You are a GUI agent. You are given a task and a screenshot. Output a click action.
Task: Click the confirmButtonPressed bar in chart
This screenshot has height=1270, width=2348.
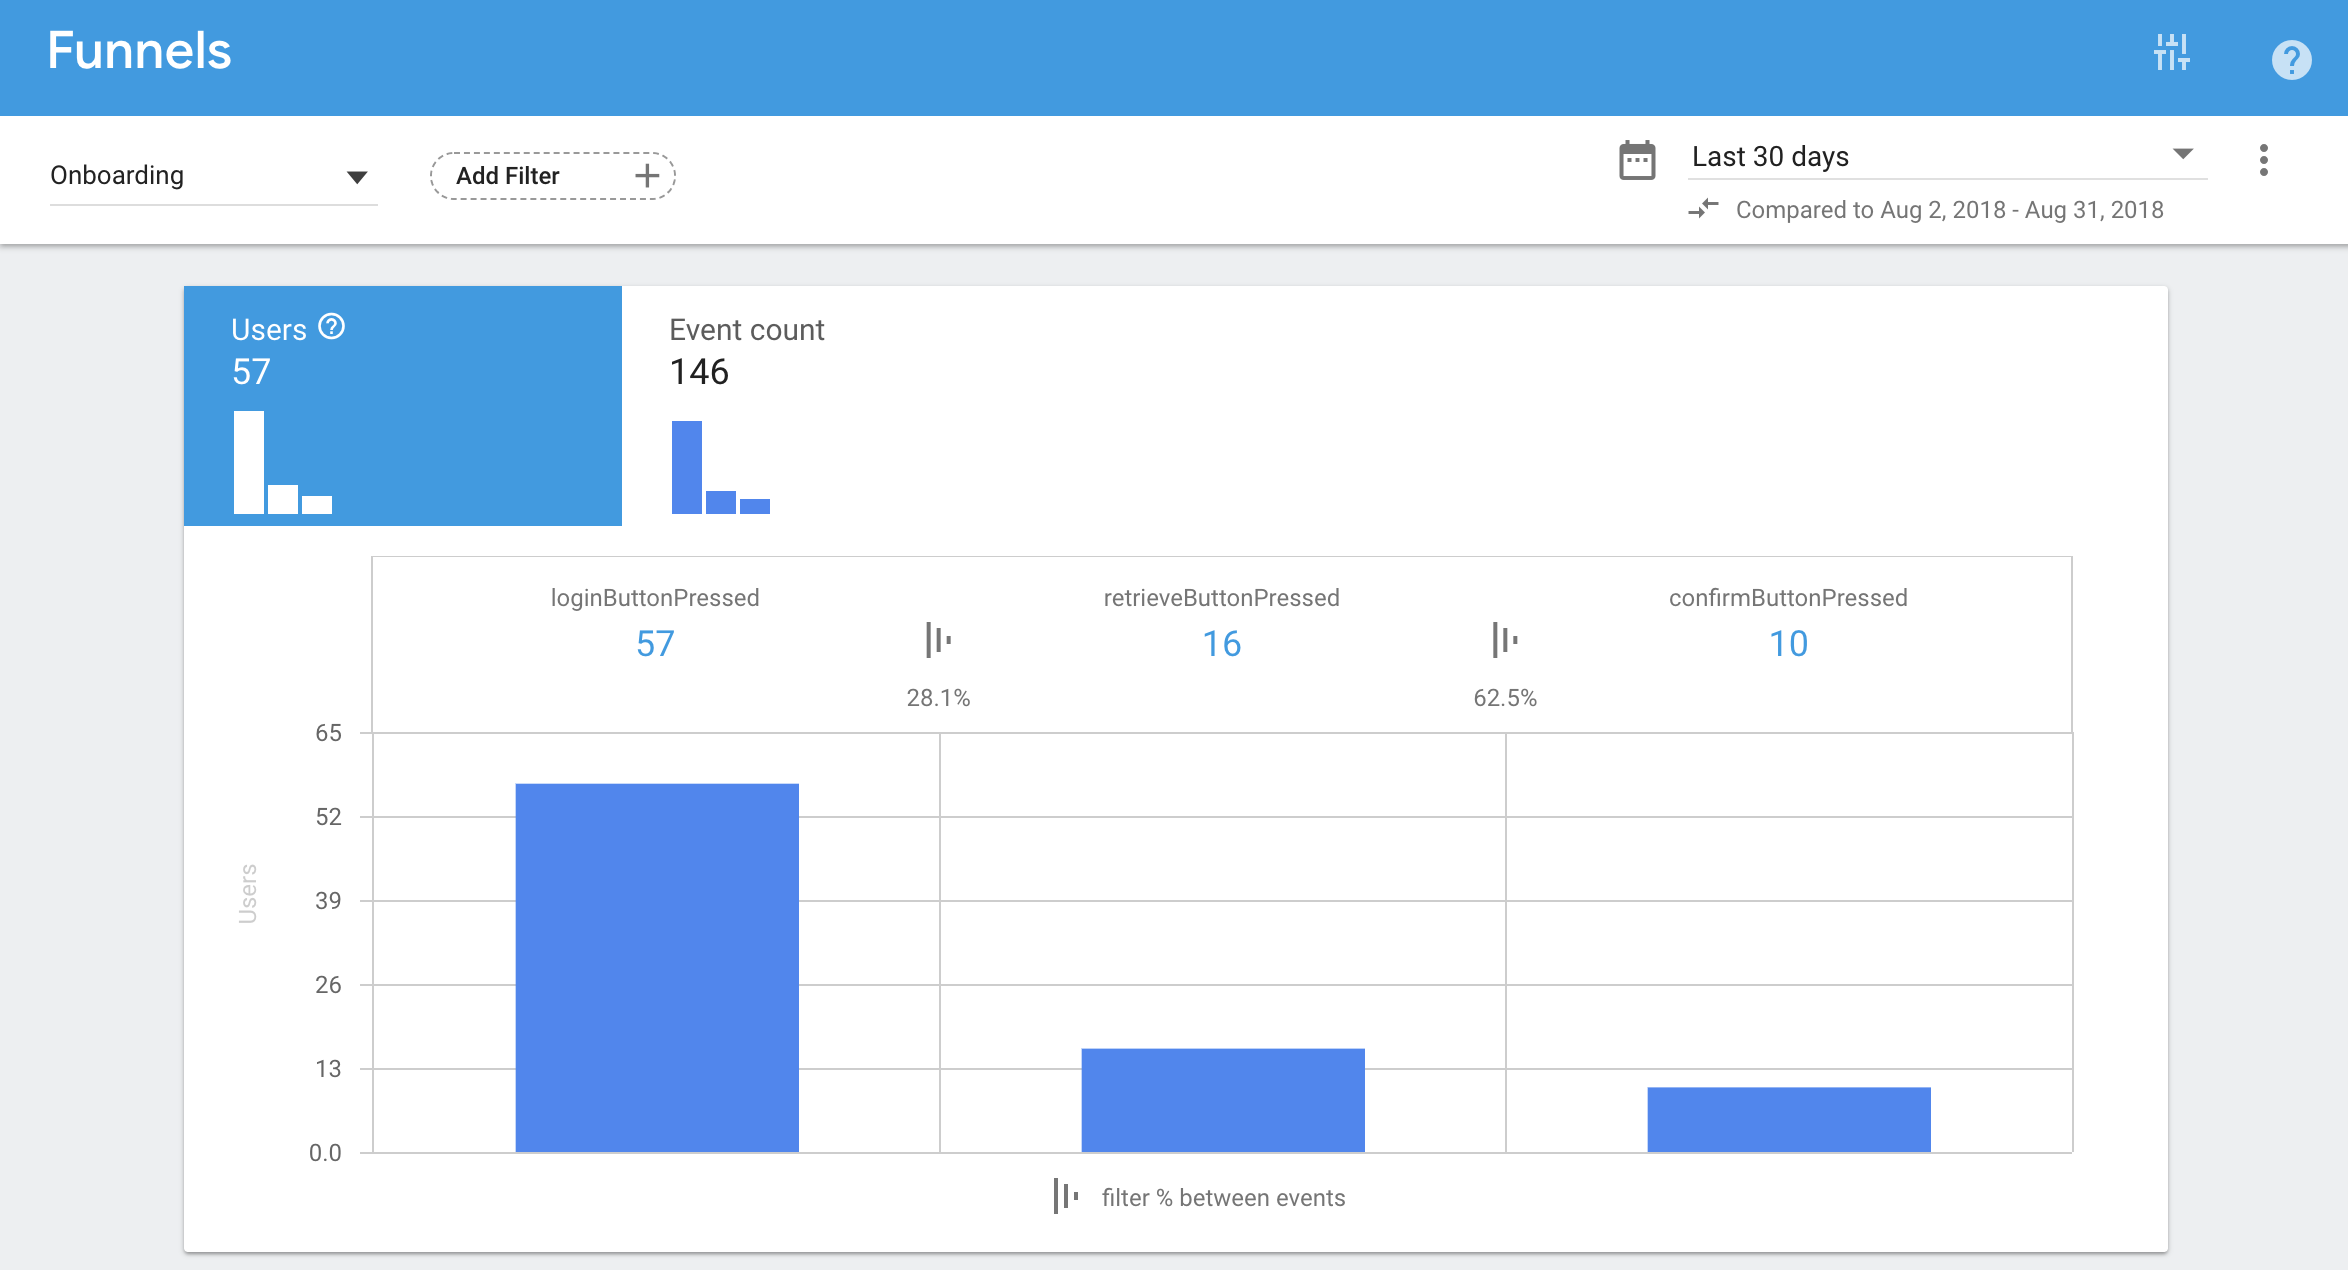(x=1789, y=1120)
